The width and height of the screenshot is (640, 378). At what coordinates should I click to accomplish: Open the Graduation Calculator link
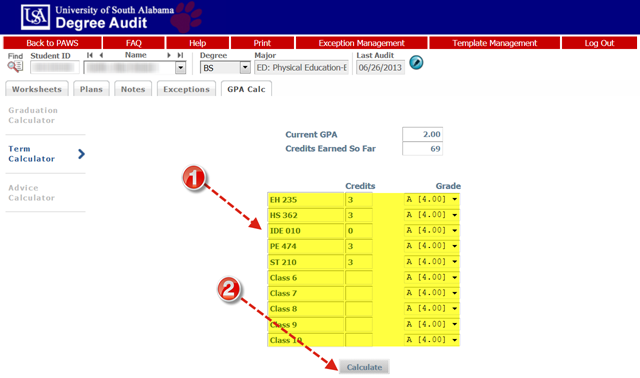(33, 115)
